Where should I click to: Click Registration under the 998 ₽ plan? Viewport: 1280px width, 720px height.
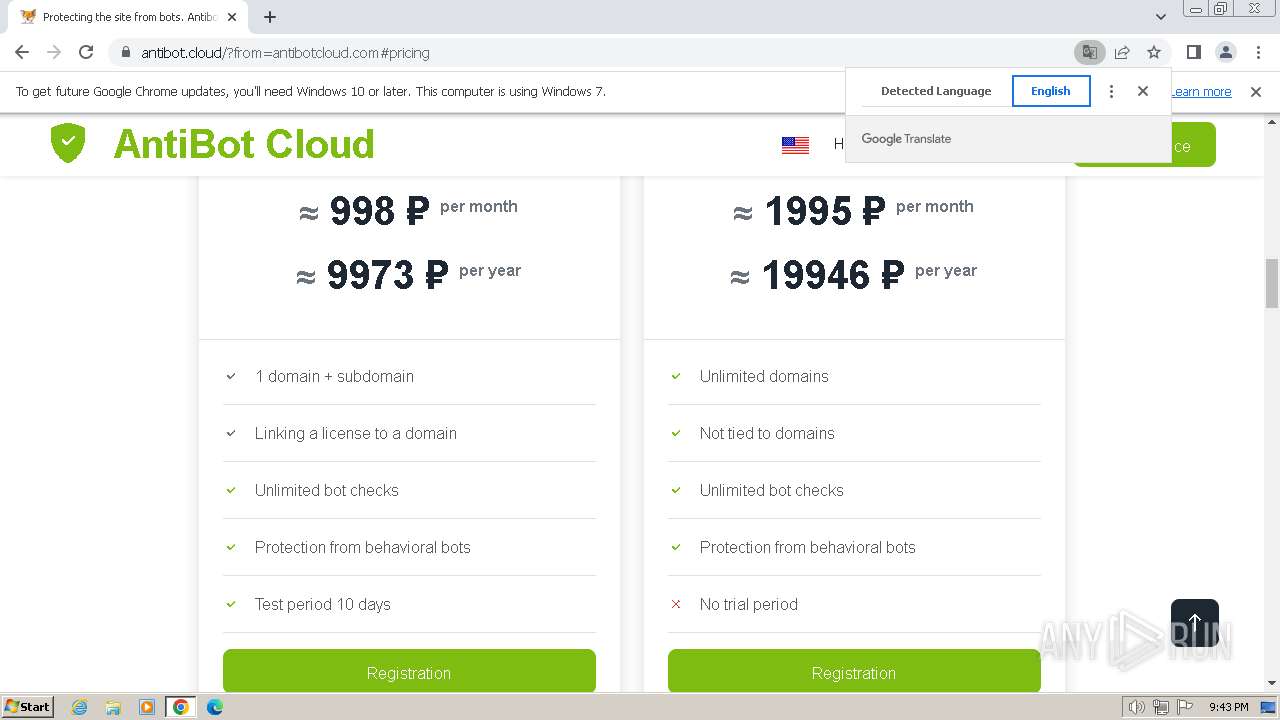(409, 672)
